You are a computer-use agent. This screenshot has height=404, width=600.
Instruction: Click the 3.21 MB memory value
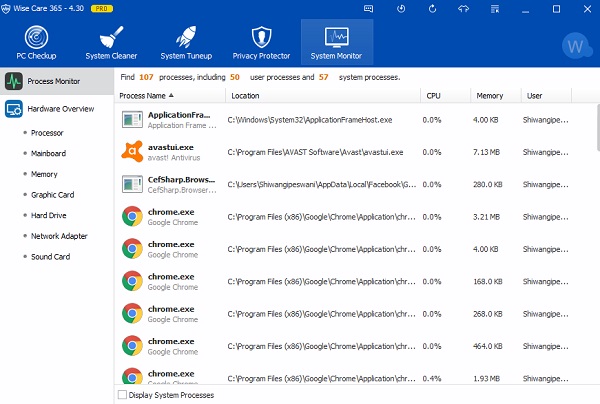pyautogui.click(x=486, y=217)
